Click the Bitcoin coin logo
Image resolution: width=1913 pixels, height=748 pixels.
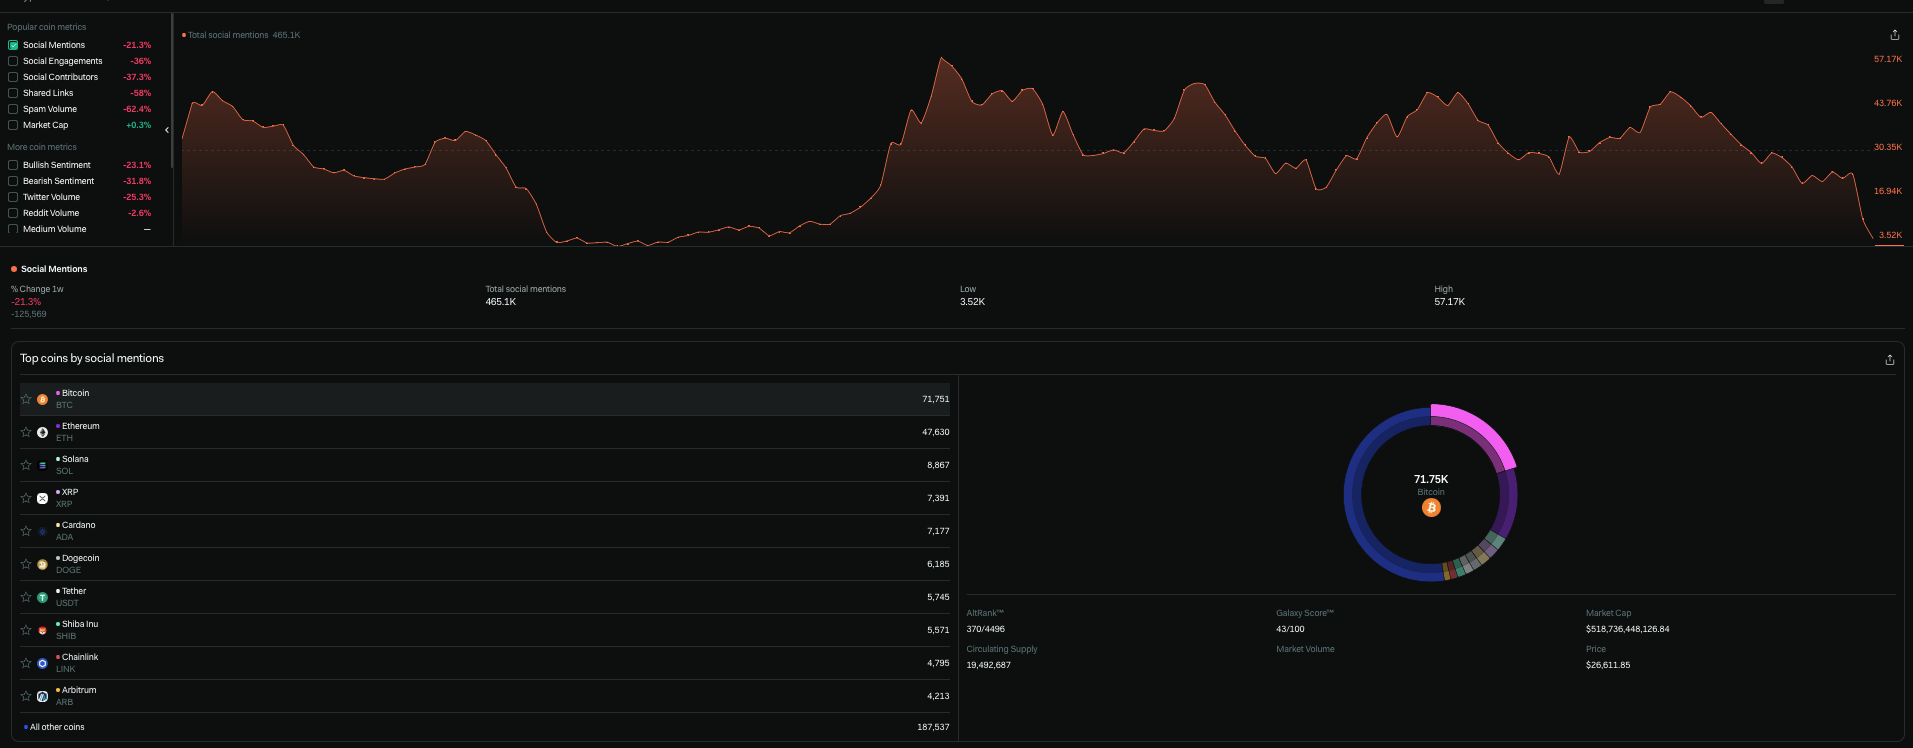tap(42, 399)
